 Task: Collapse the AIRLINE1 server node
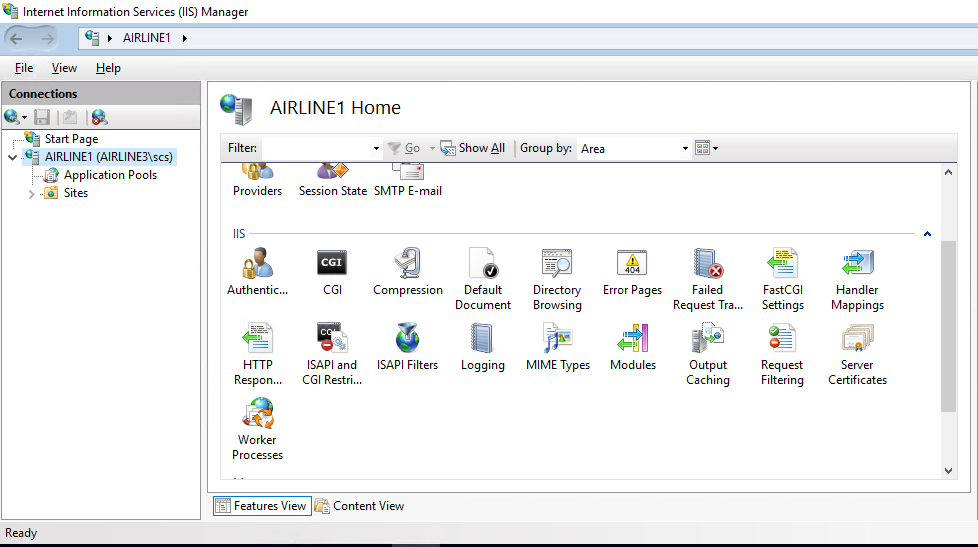pos(12,157)
